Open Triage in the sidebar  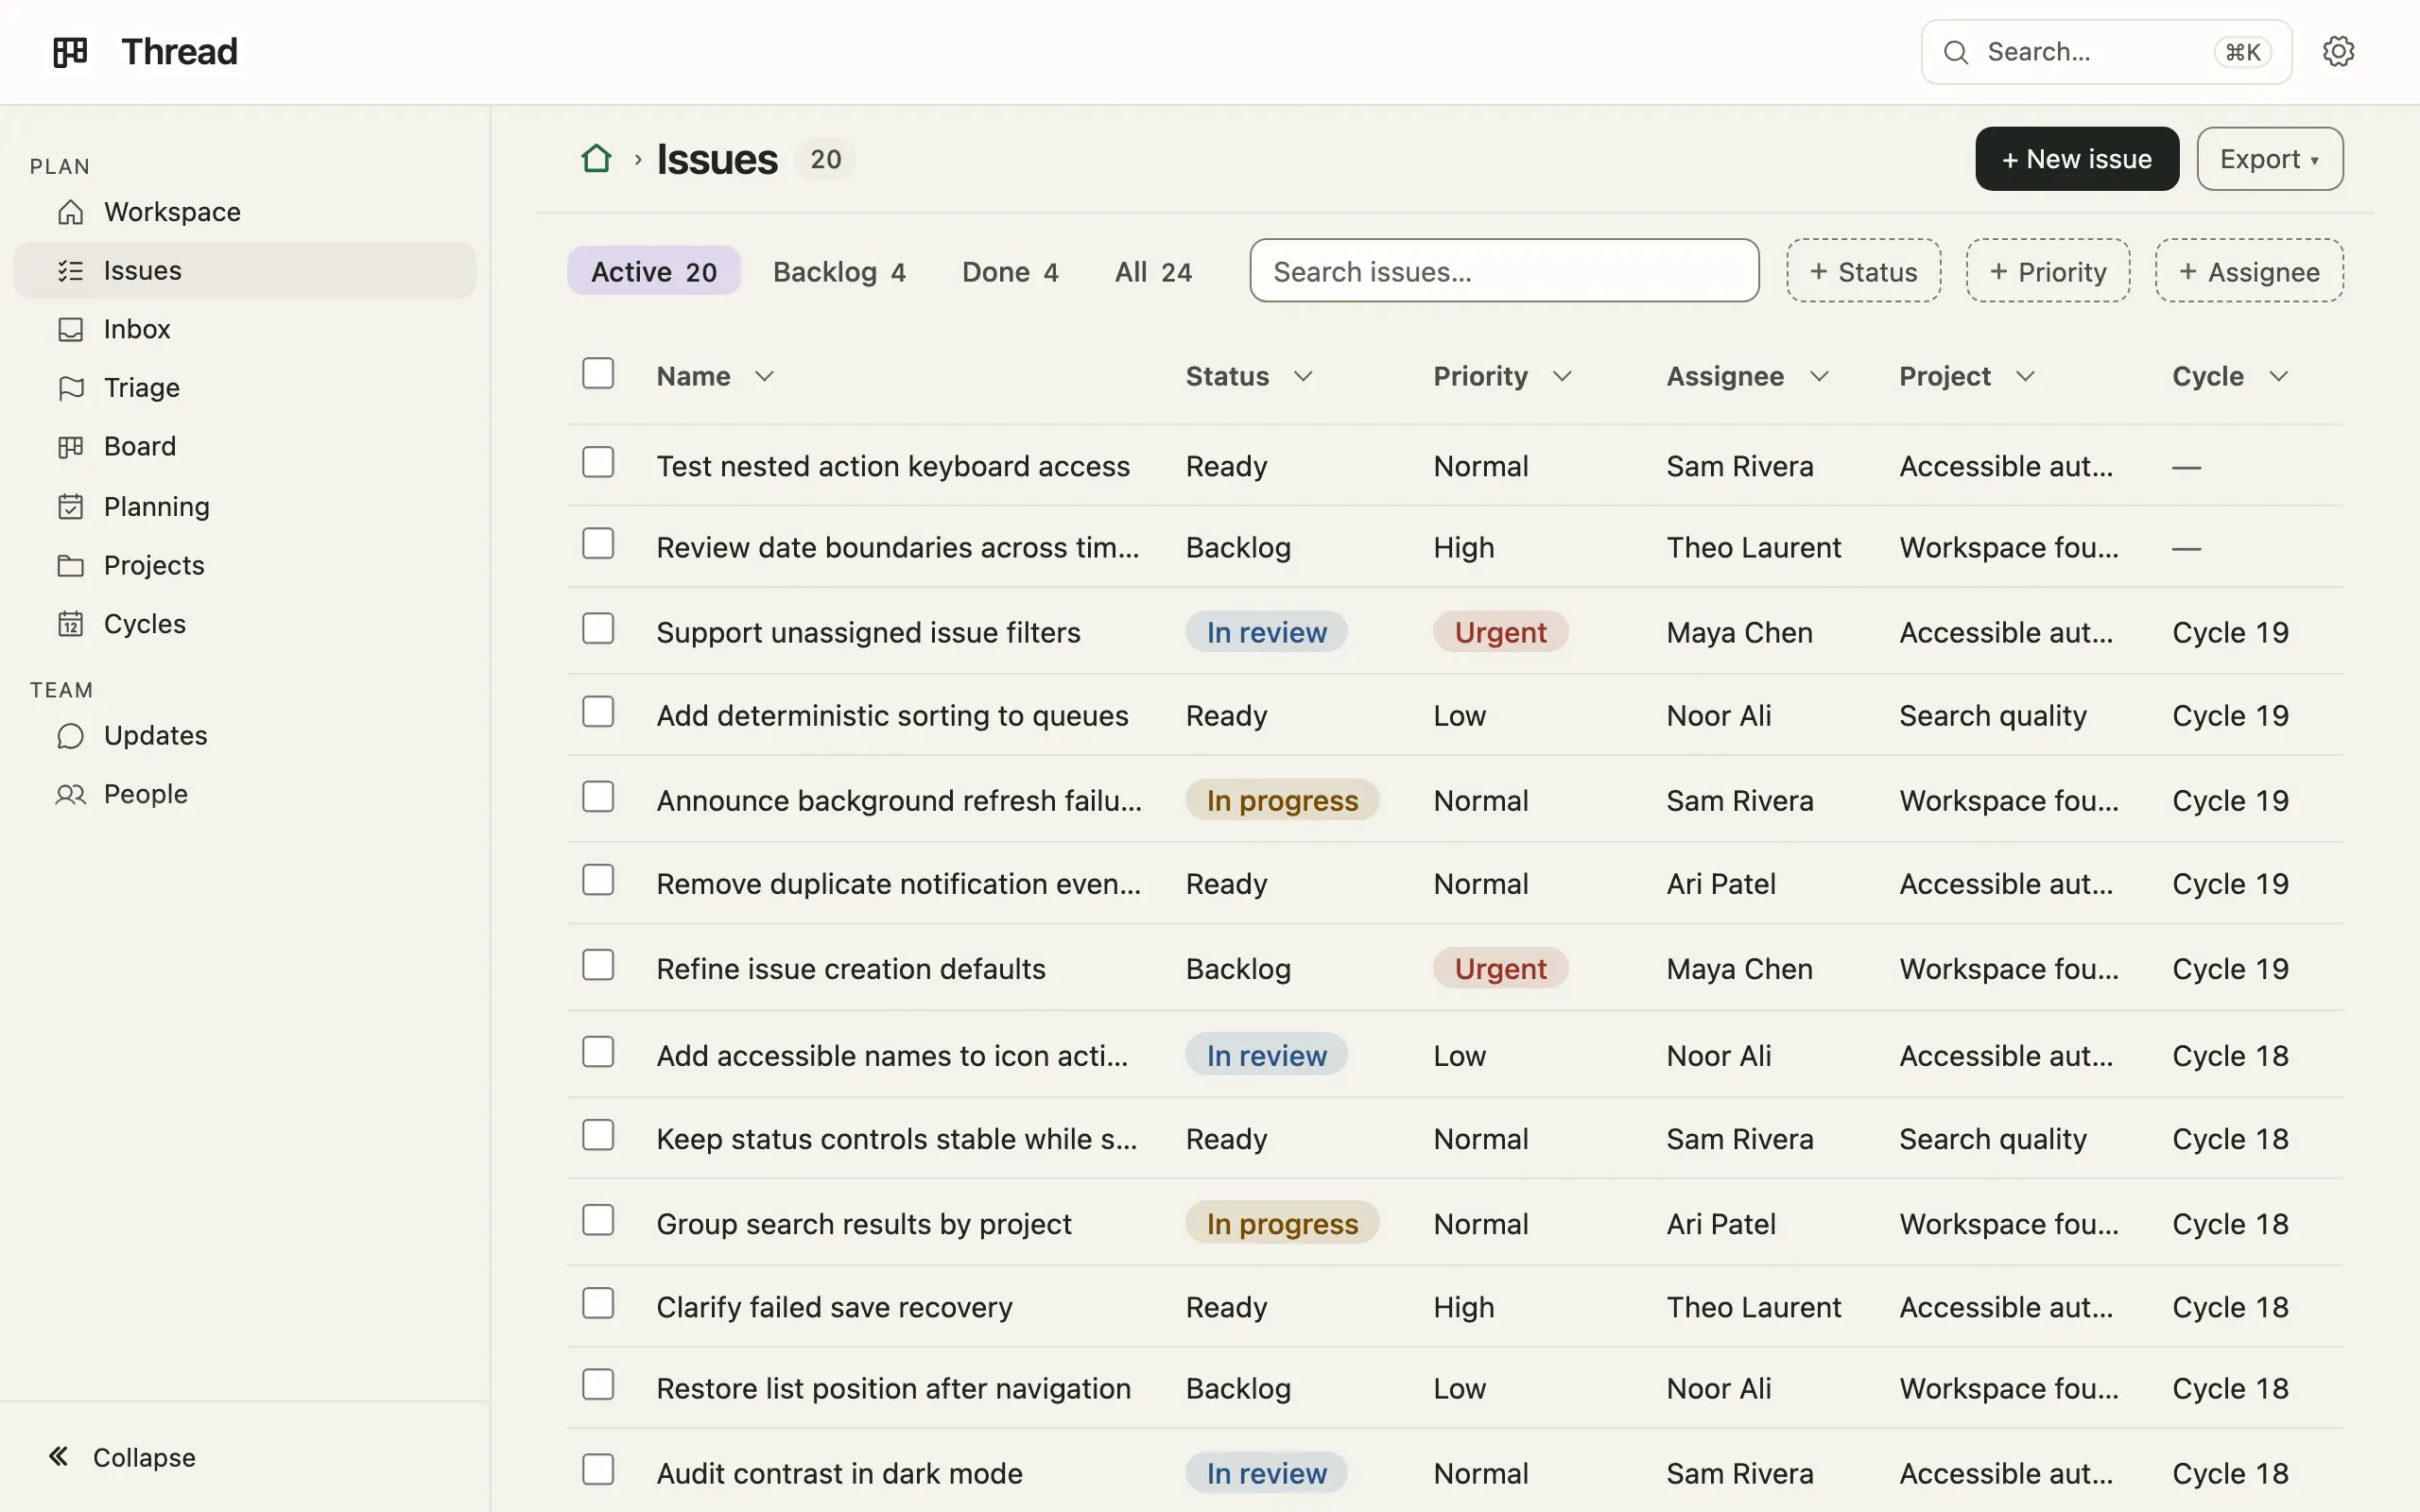tap(244, 388)
